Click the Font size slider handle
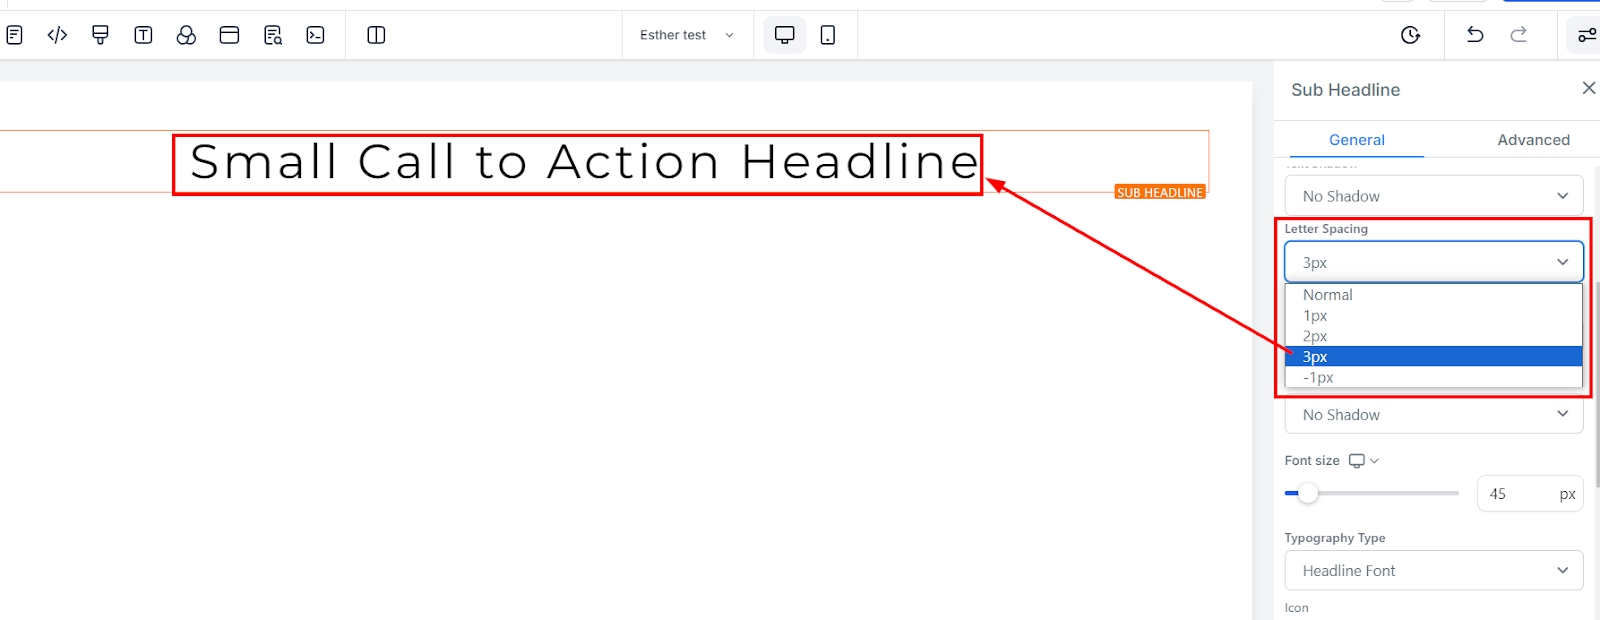The width and height of the screenshot is (1600, 620). [1307, 493]
